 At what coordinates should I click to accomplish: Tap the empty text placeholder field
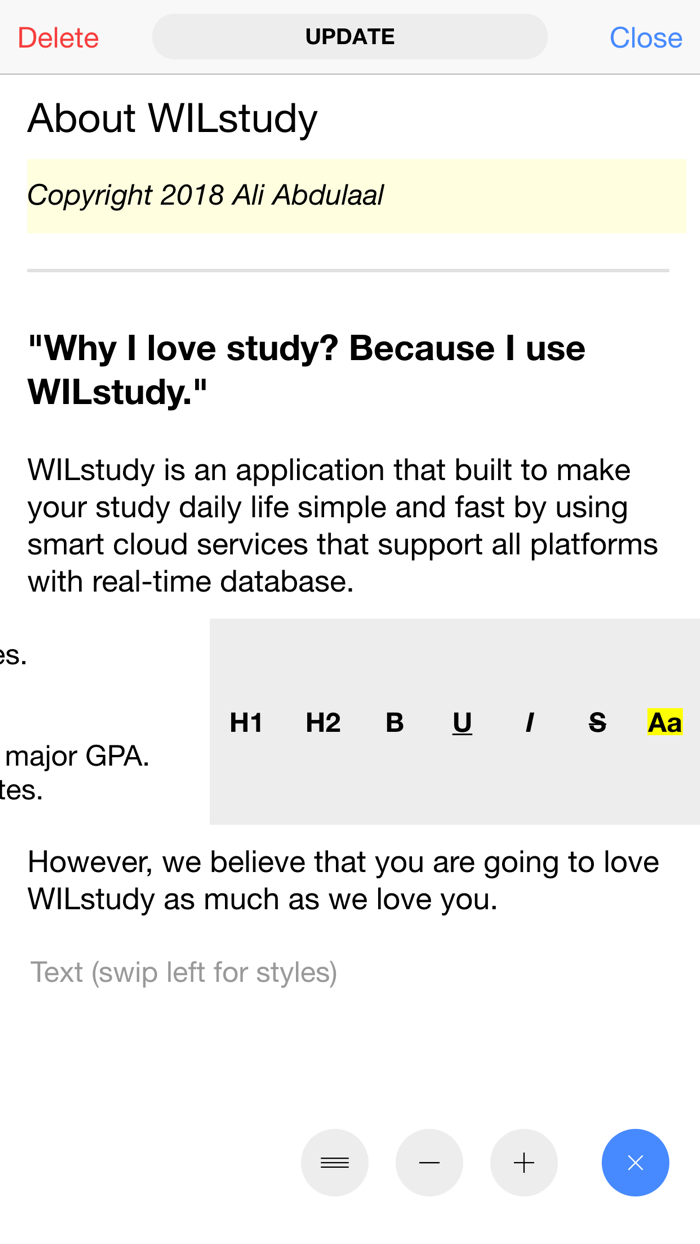(183, 971)
